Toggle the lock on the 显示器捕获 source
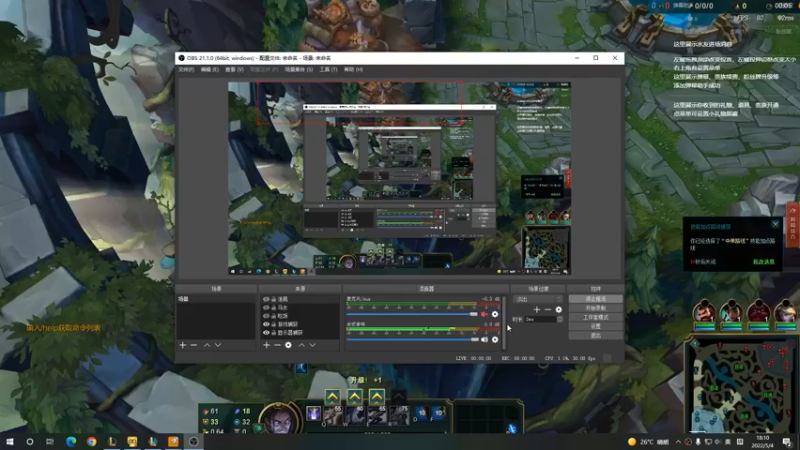The width and height of the screenshot is (800, 450). tap(273, 333)
